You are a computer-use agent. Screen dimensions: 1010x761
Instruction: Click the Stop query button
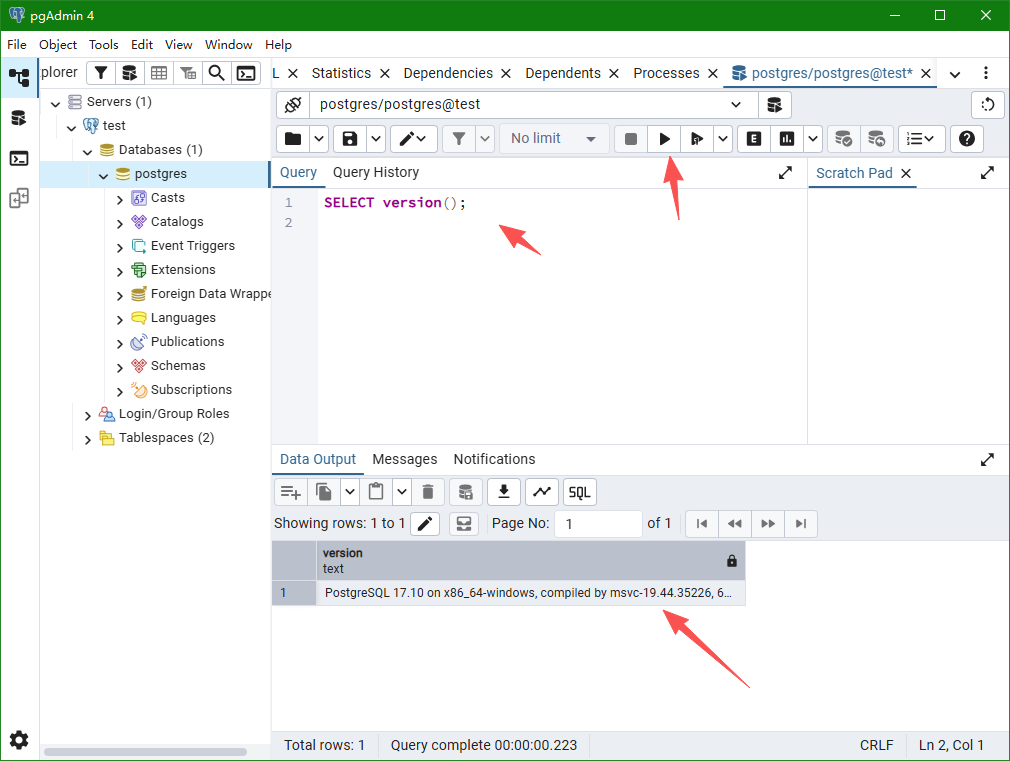pyautogui.click(x=631, y=139)
